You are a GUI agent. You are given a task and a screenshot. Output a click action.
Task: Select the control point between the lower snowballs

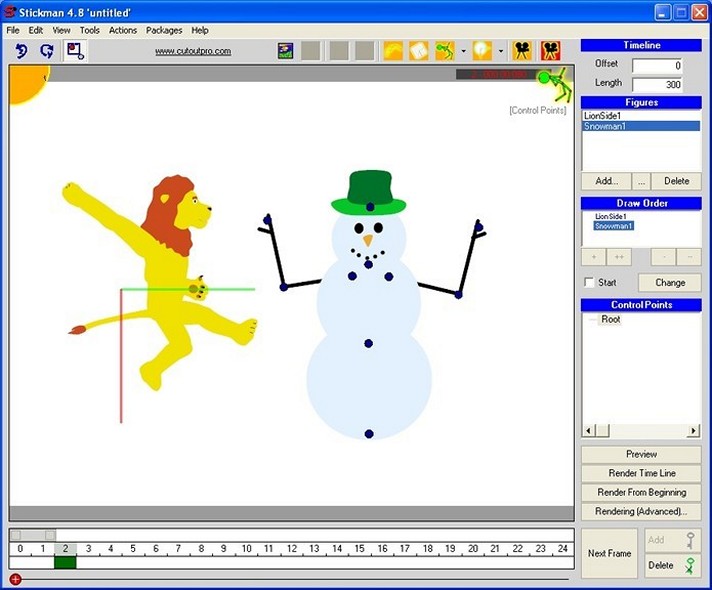(x=369, y=344)
